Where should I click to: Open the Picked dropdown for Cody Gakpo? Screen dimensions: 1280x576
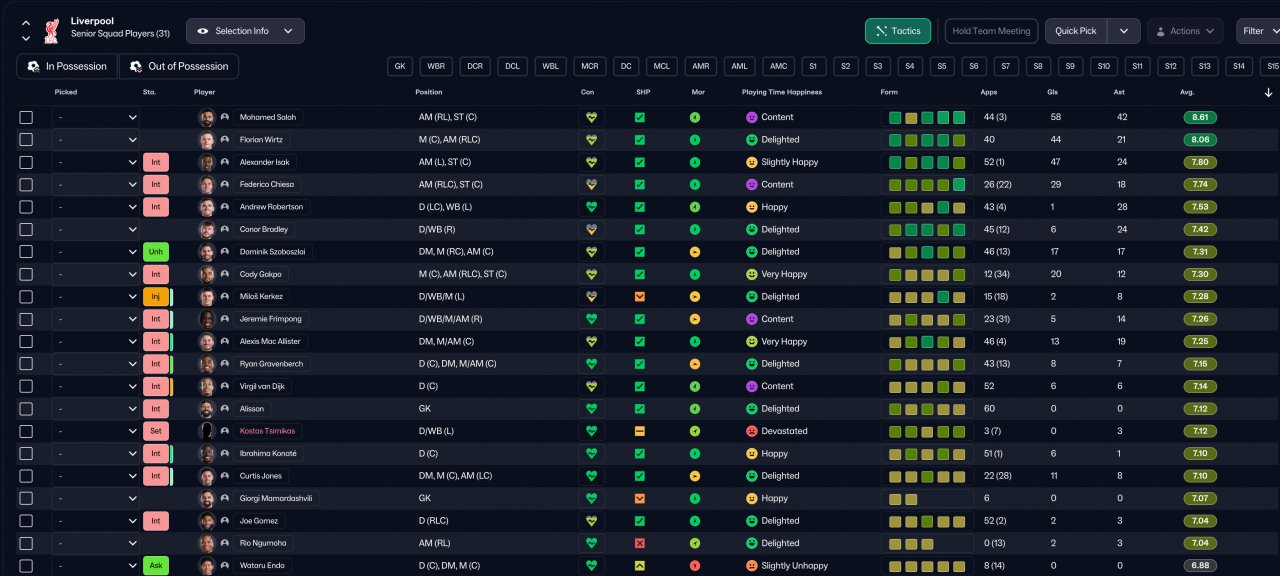click(x=96, y=274)
